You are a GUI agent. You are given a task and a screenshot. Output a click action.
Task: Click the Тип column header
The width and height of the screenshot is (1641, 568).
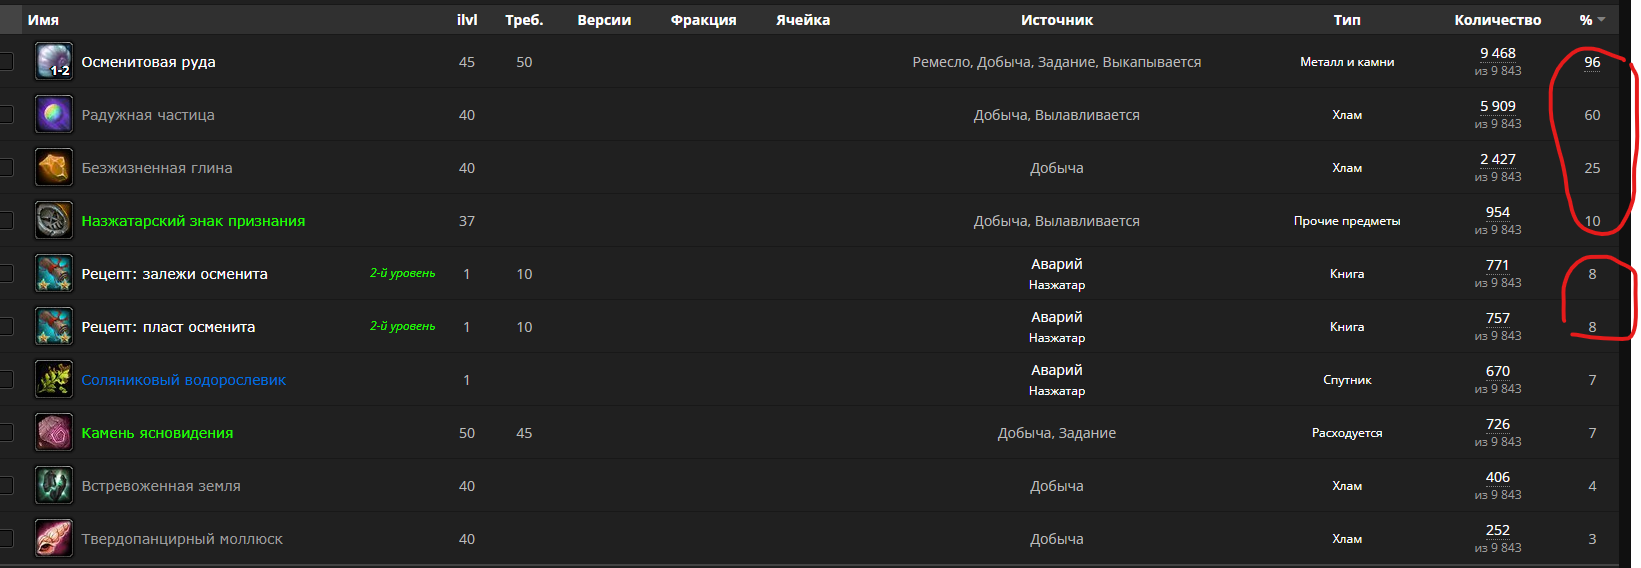1346,20
